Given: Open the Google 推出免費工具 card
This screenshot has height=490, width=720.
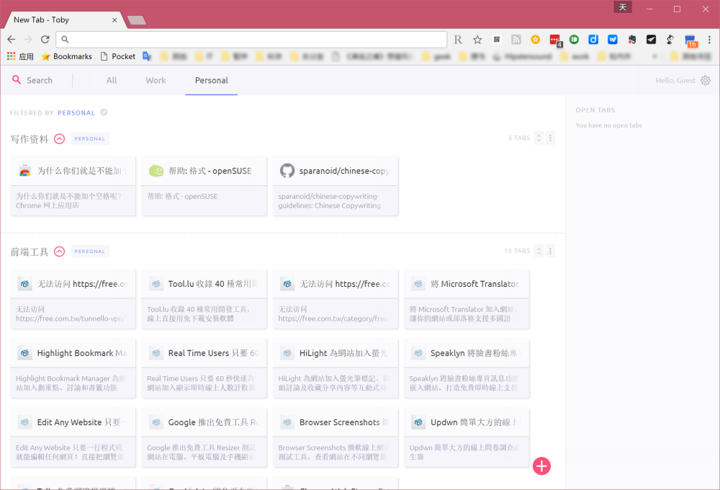Looking at the screenshot, I should point(204,437).
